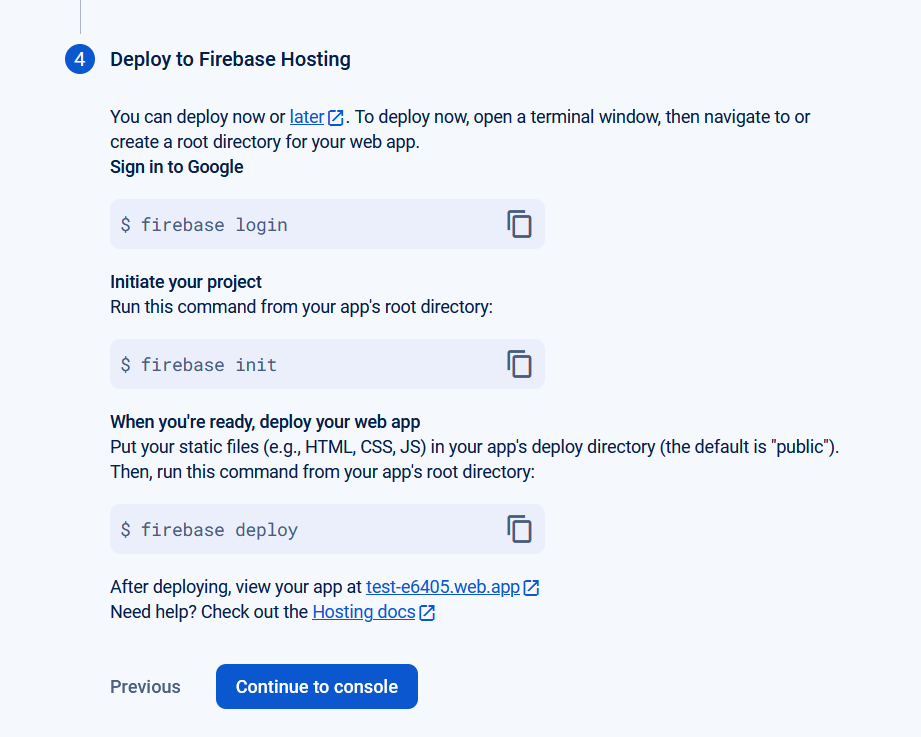Copy the firebase login command

tap(519, 224)
